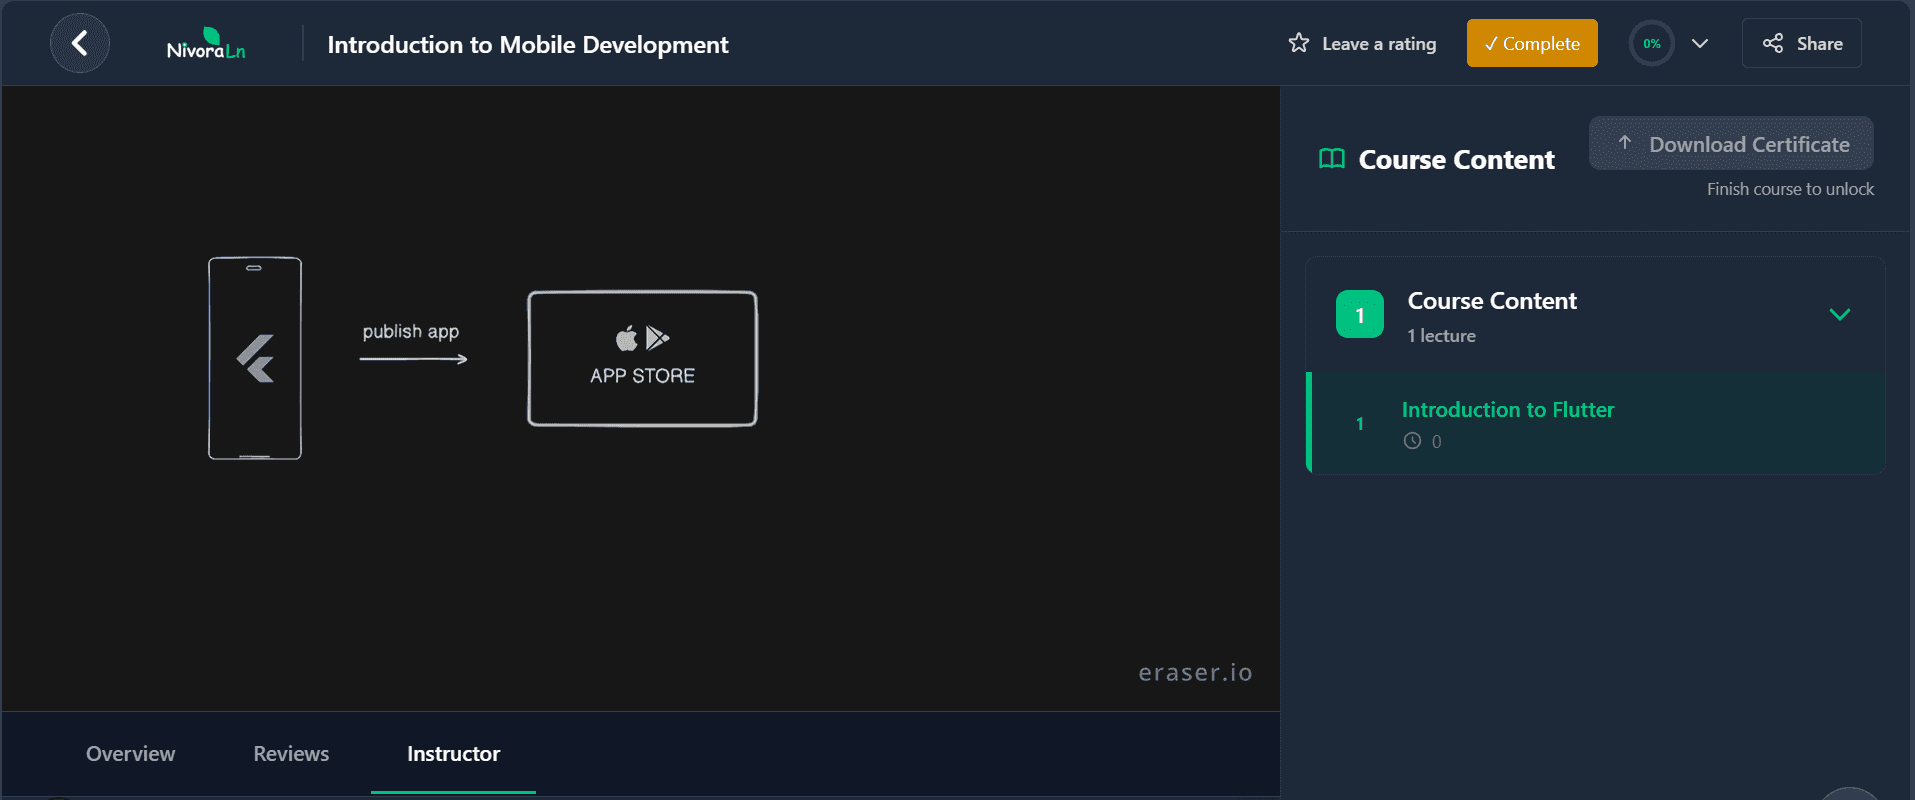Click the App Store diagram in lecture
Viewport: 1915px width, 800px height.
(642, 359)
